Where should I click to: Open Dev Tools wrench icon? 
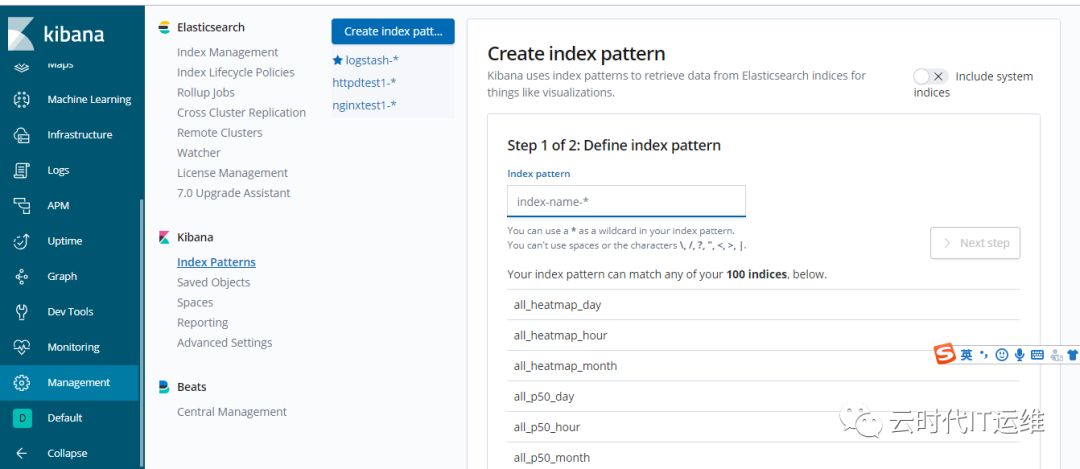(x=21, y=312)
